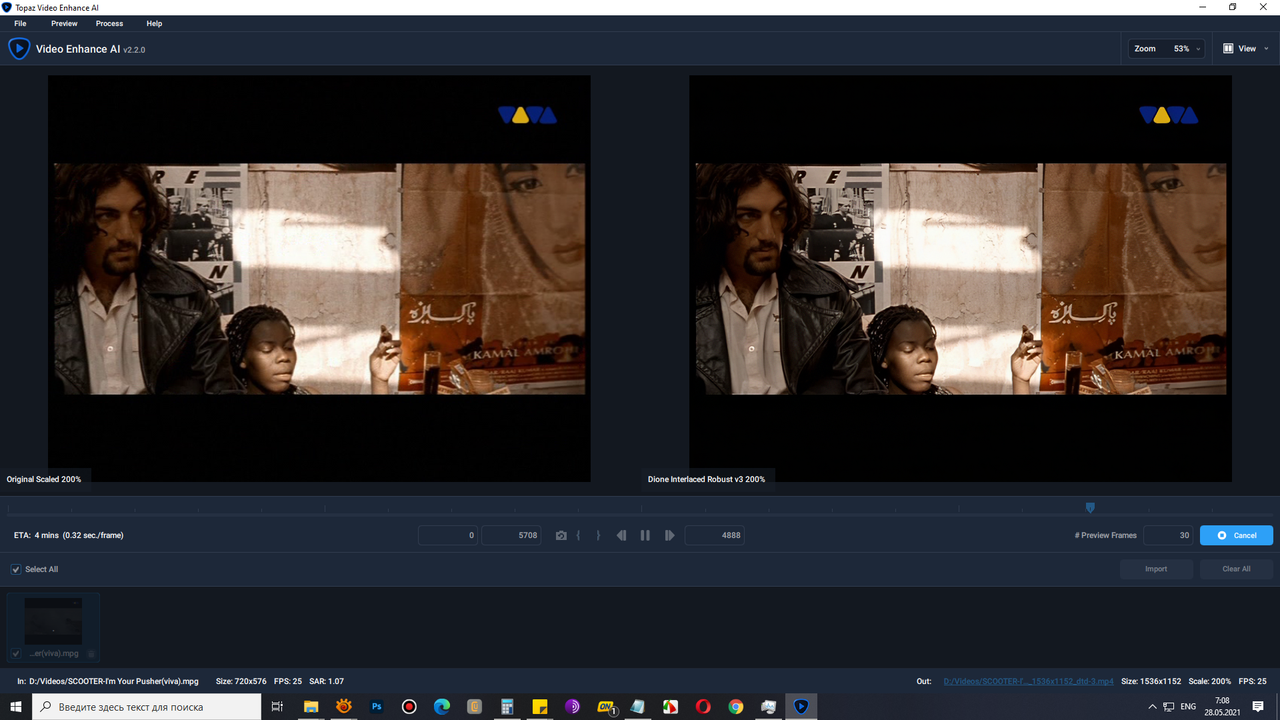Open the Windows Start menu

[16, 706]
